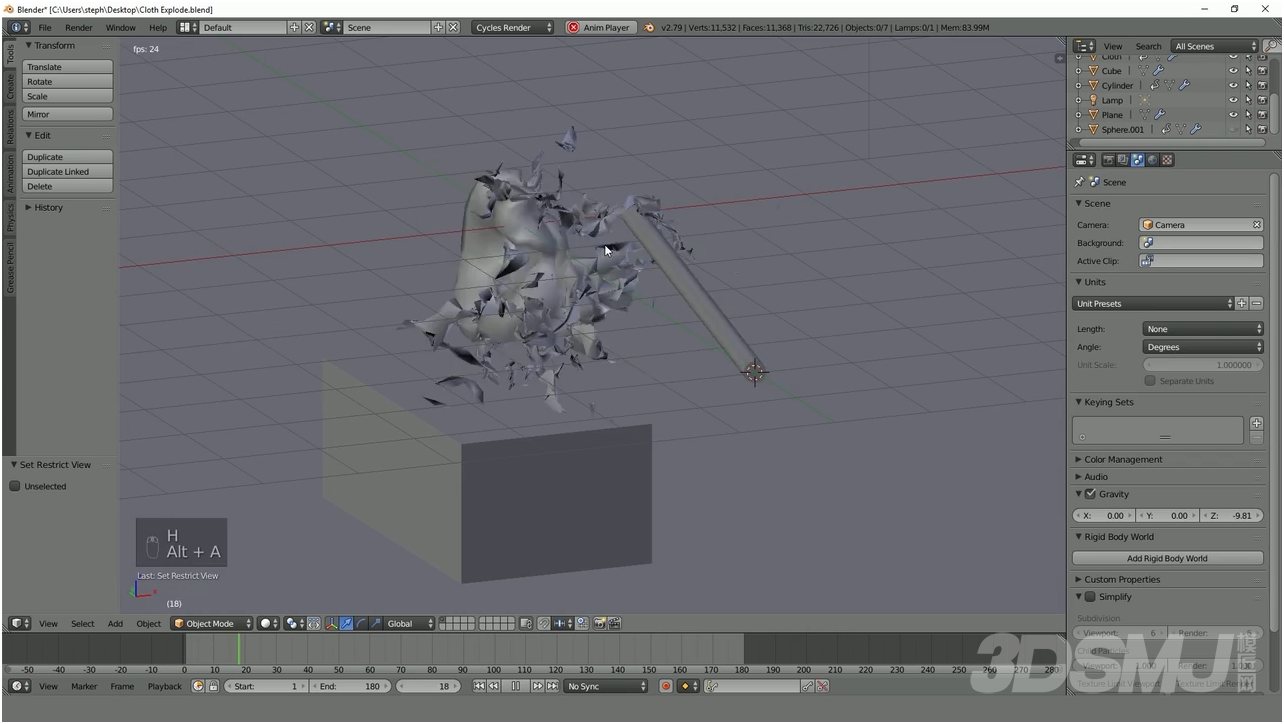This screenshot has width=1284, height=724.
Task: Expand the Audio panel
Action: (x=1096, y=477)
